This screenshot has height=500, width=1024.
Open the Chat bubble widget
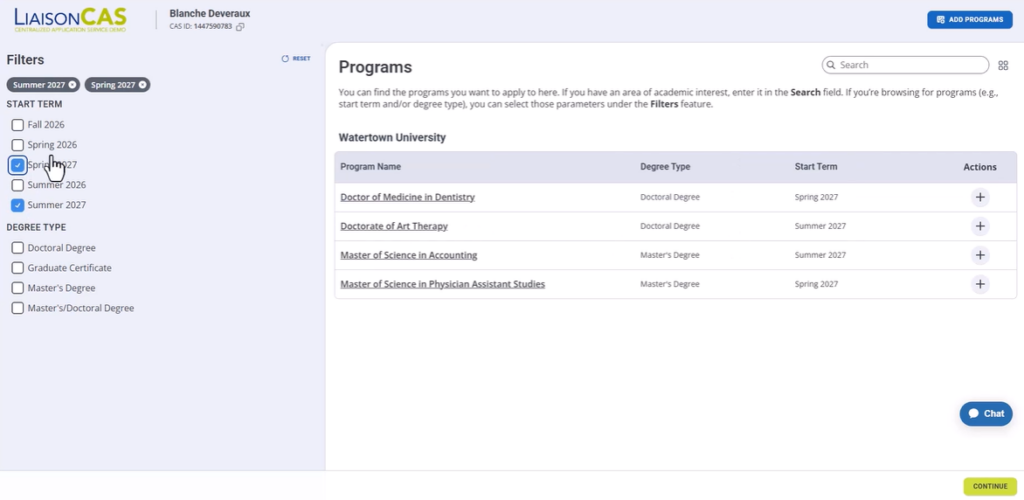(x=985, y=413)
